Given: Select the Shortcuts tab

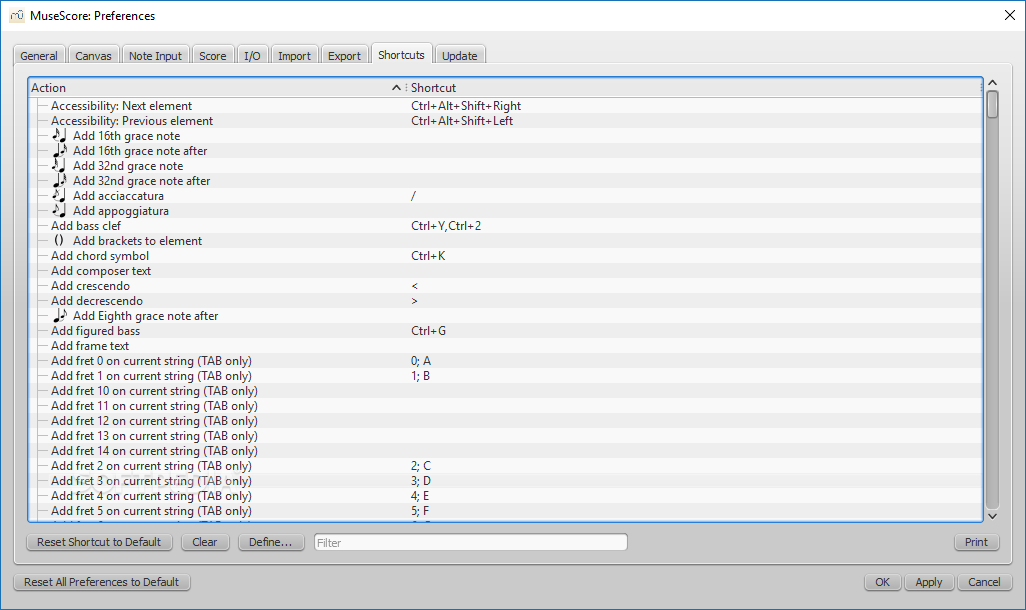Looking at the screenshot, I should 401,55.
